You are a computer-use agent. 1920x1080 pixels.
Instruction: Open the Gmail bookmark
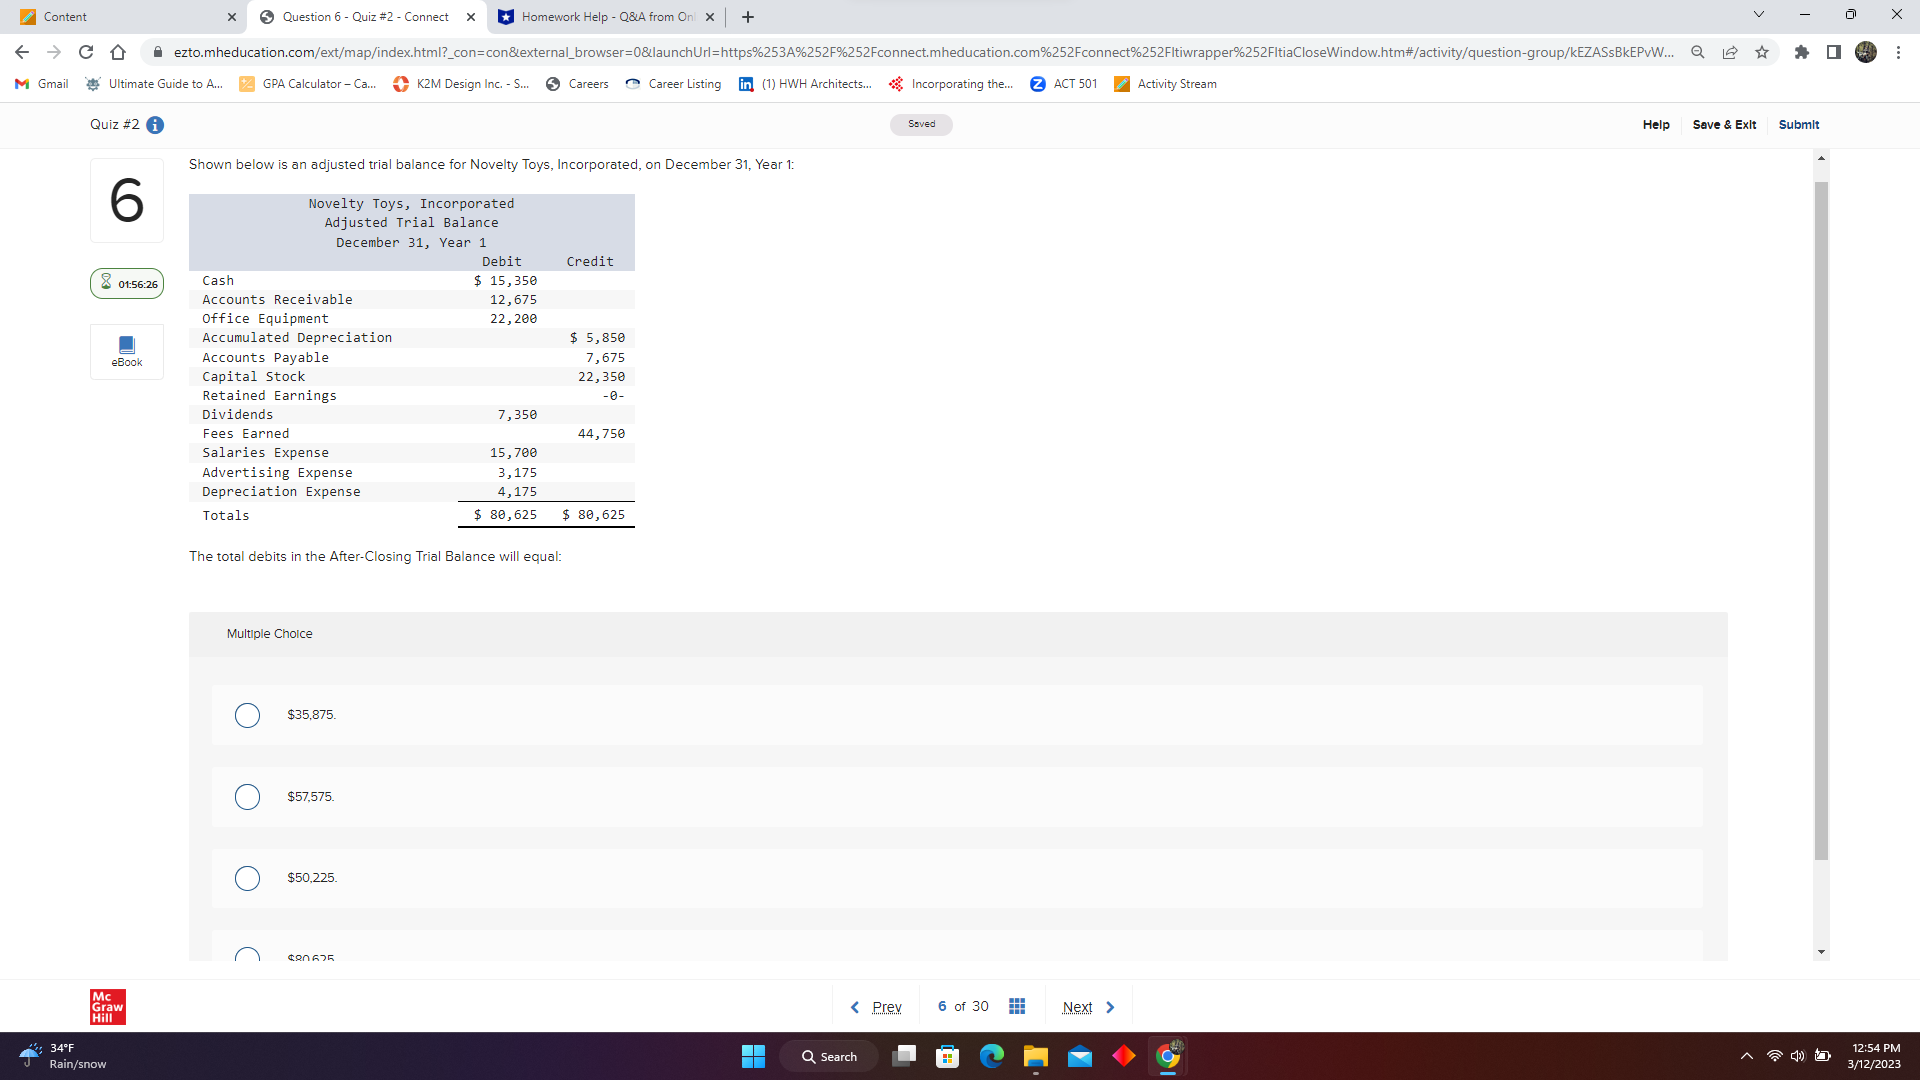tap(40, 84)
